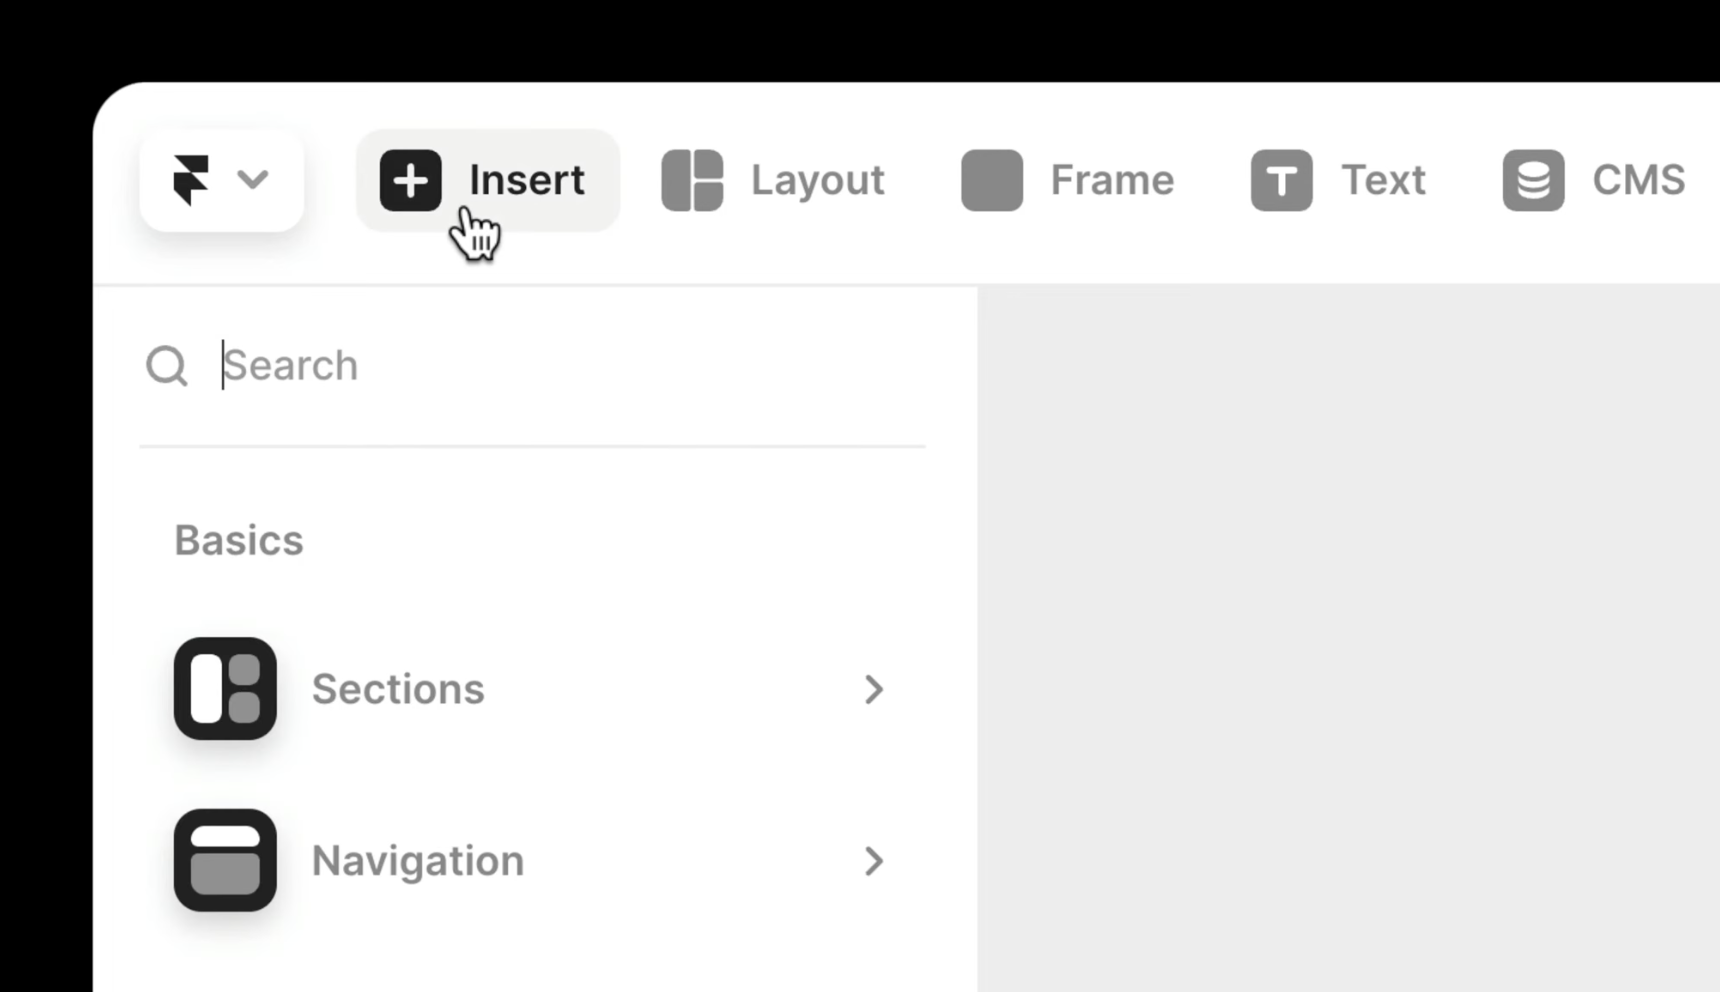The width and height of the screenshot is (1720, 992).
Task: Select the Text tool icon
Action: (1281, 181)
